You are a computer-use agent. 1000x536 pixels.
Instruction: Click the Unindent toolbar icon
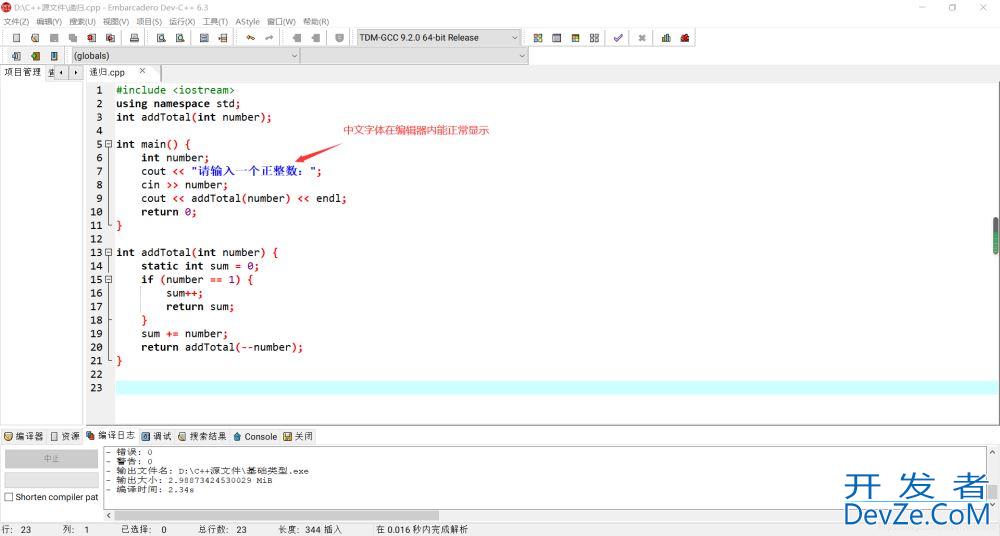[315, 38]
